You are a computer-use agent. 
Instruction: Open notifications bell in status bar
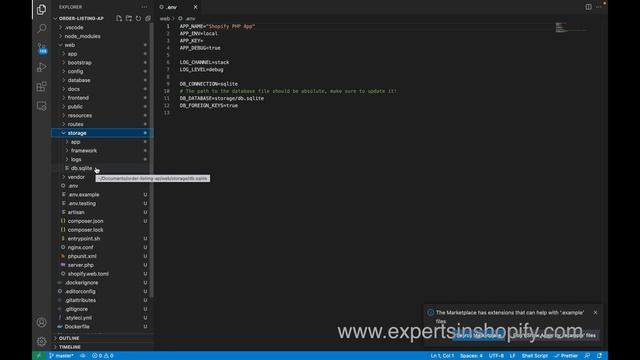(599, 356)
